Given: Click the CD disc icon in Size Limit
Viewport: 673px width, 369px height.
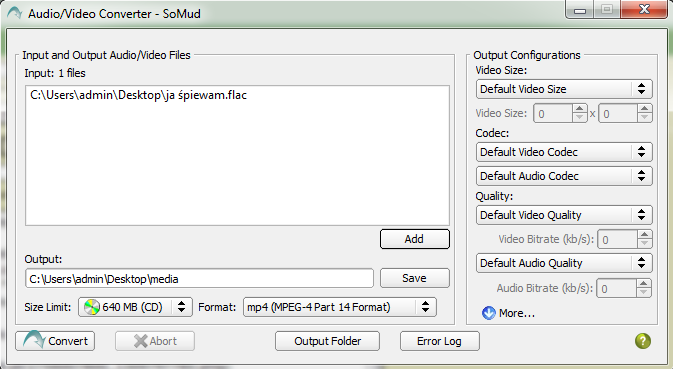Looking at the screenshot, I should (91, 307).
